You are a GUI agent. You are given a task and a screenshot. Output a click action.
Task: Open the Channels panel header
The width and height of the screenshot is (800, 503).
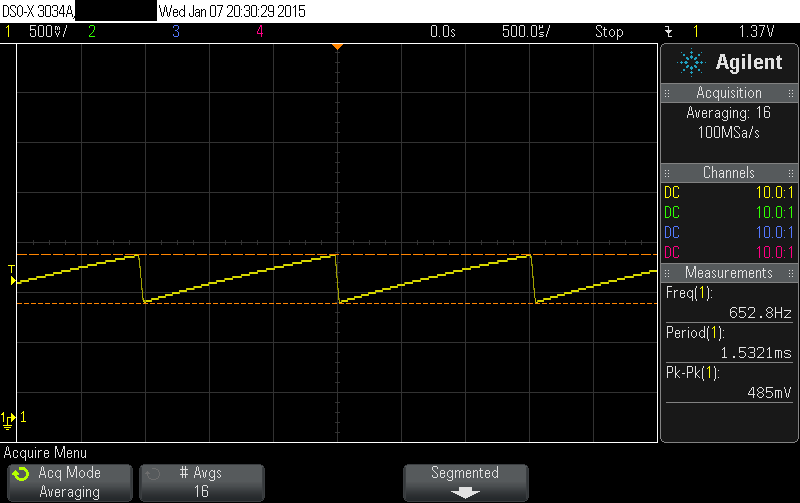[729, 173]
